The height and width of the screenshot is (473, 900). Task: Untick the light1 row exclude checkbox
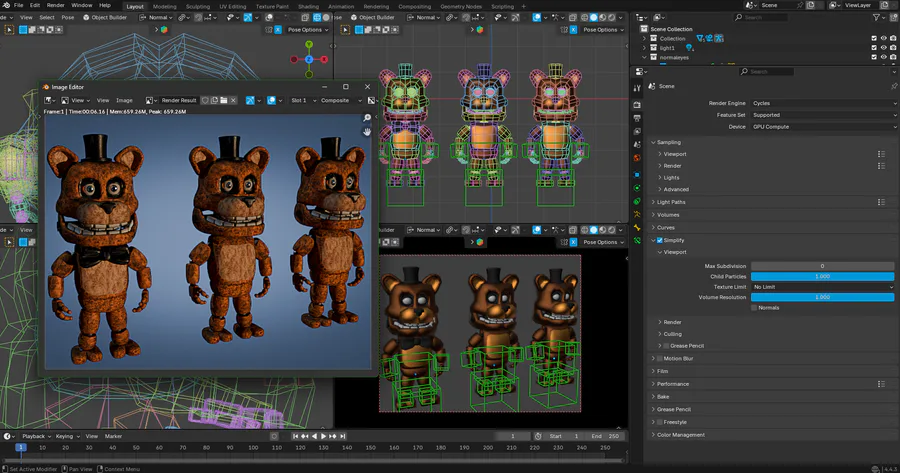tap(874, 48)
